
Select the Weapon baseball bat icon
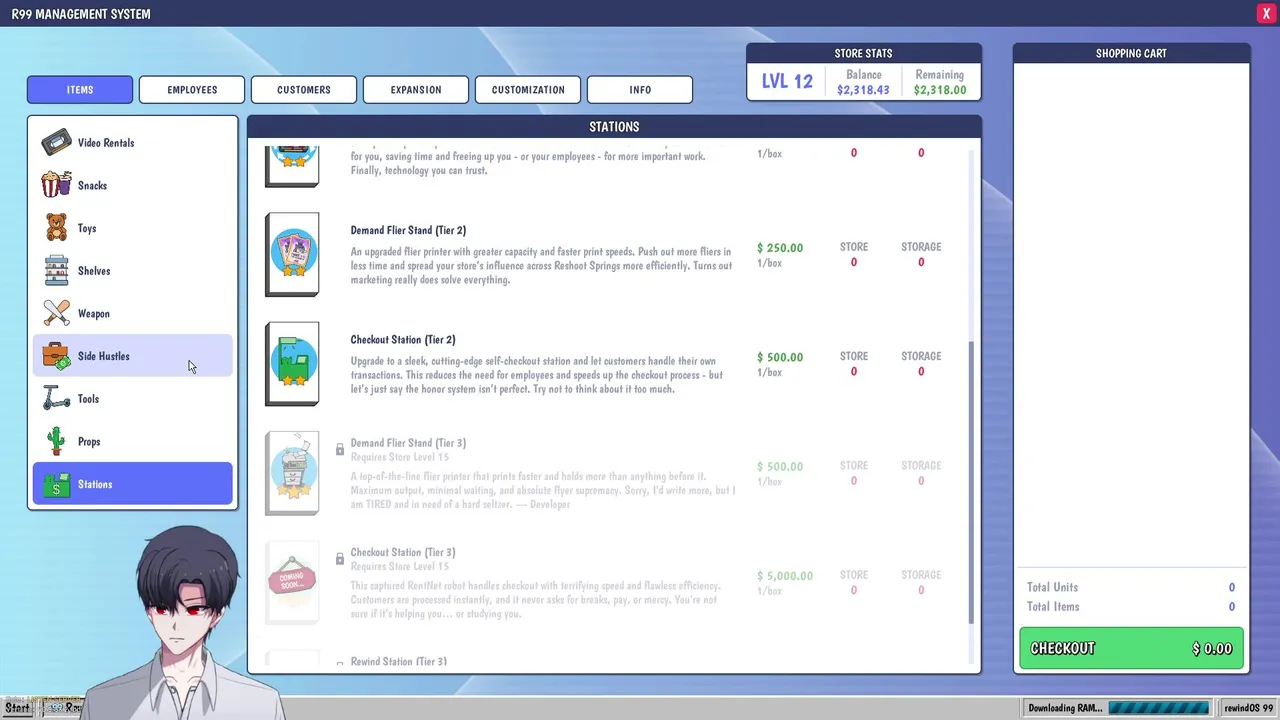point(56,313)
